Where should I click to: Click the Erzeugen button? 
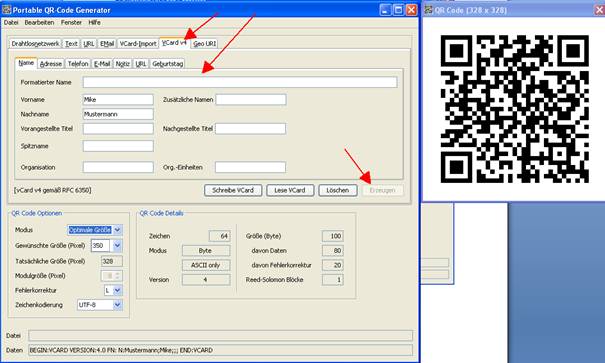(x=382, y=190)
